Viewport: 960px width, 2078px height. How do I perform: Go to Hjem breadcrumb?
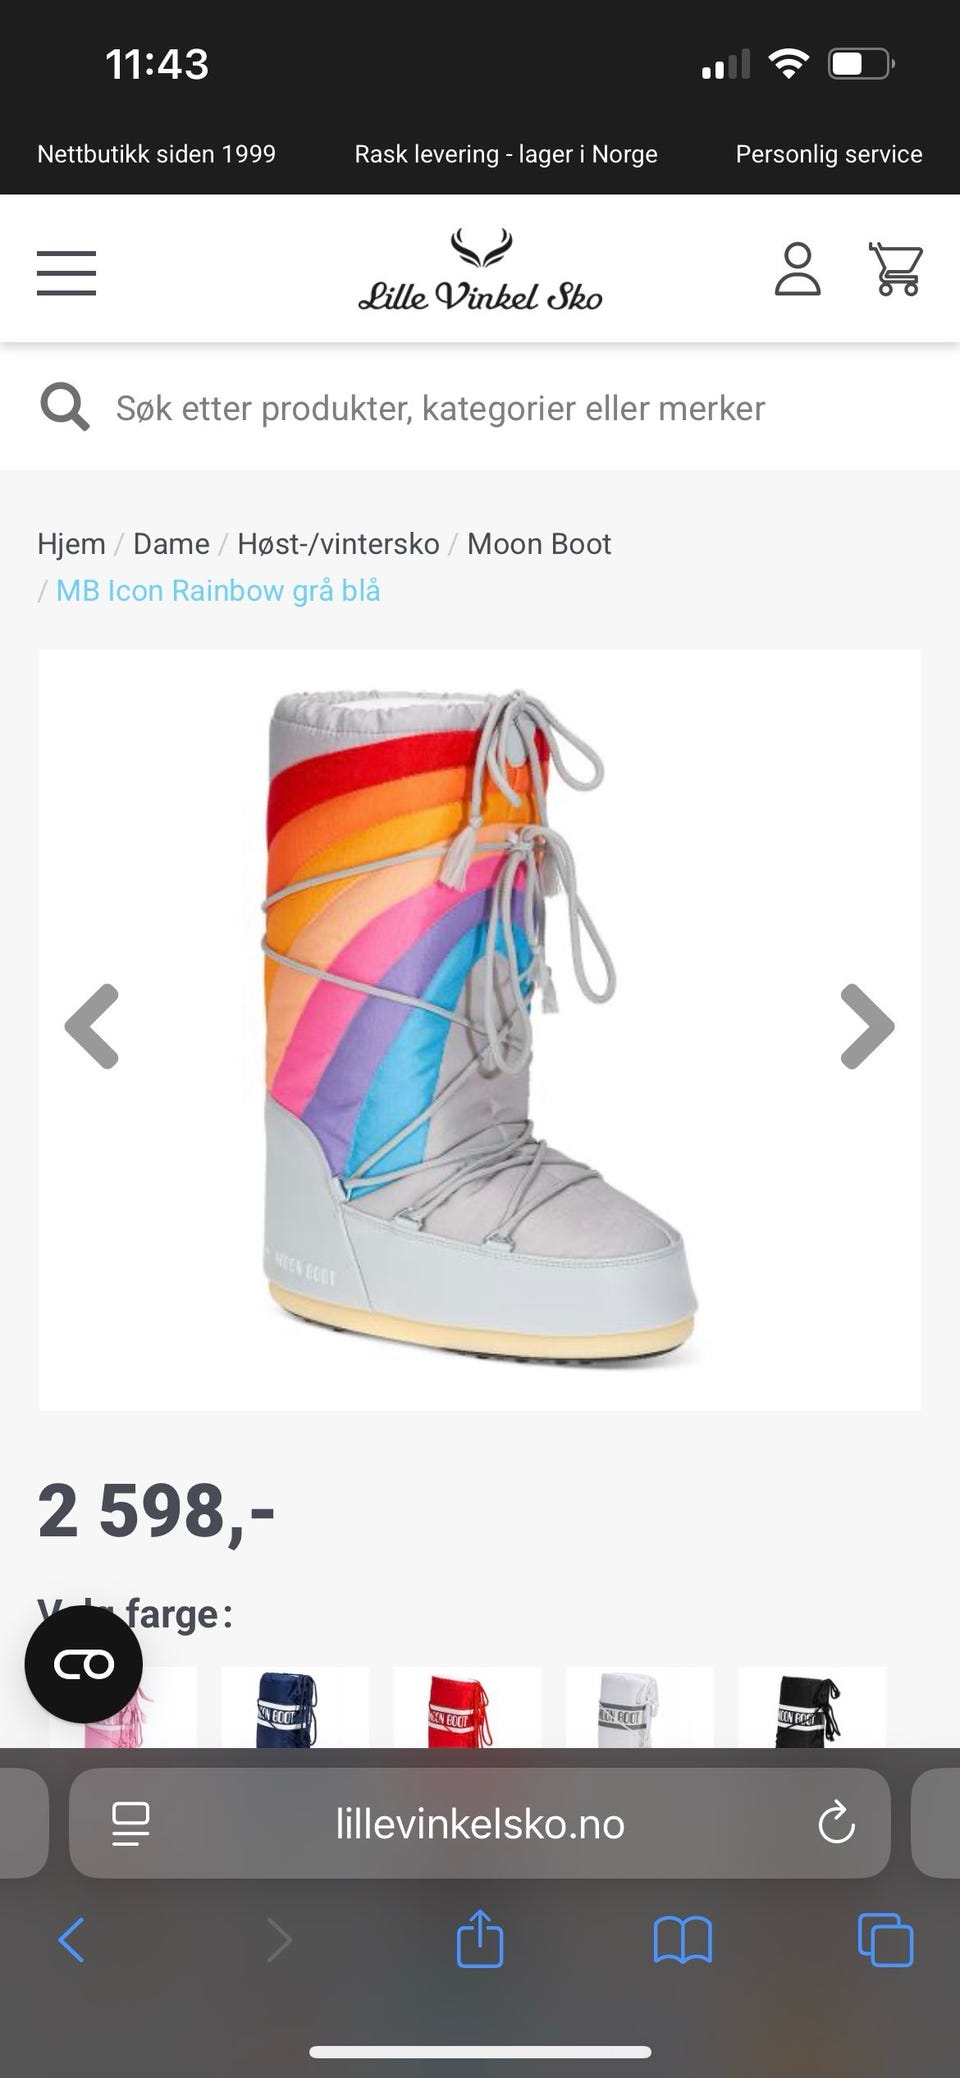[x=71, y=544]
